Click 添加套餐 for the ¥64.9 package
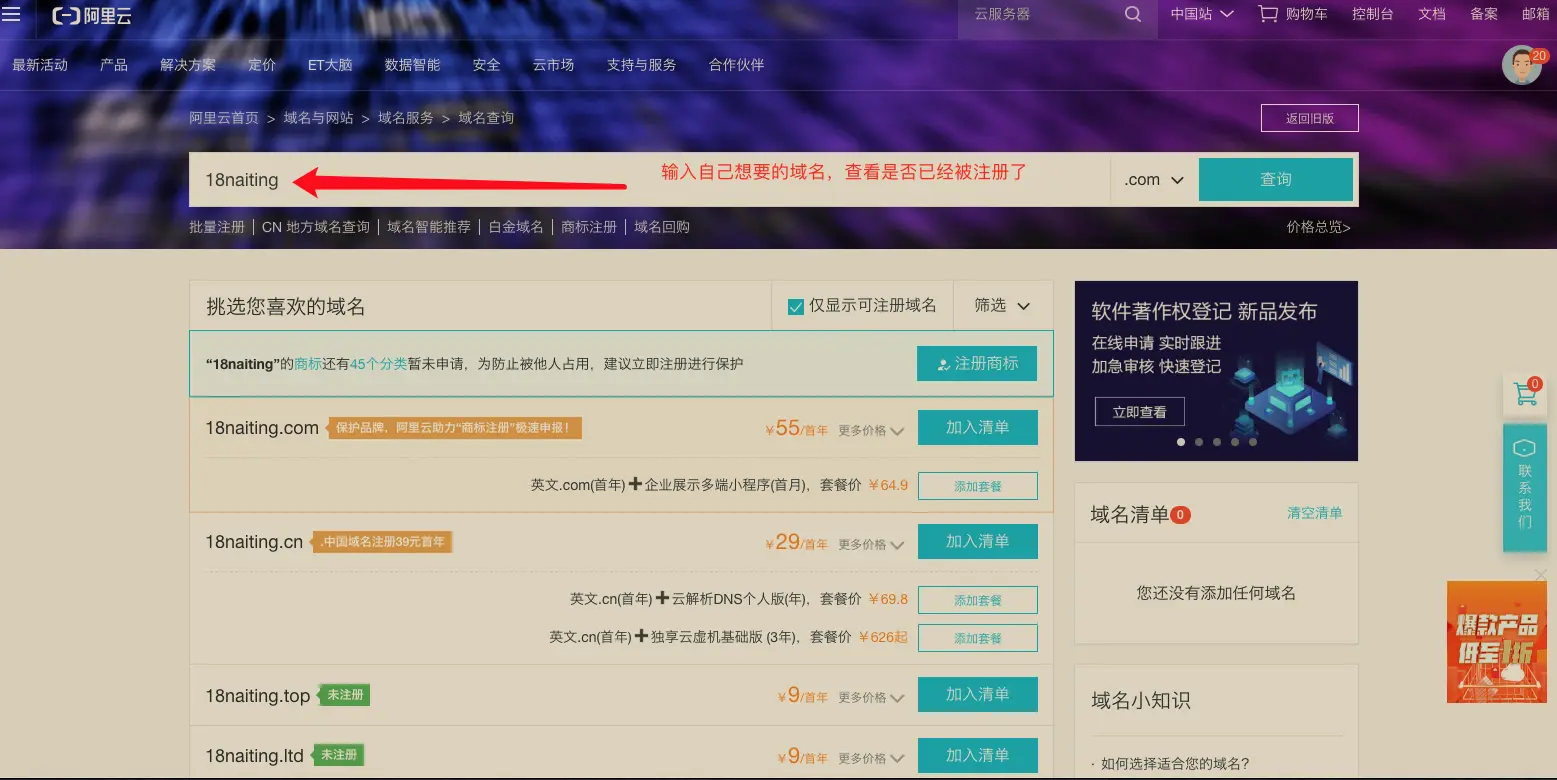Image resolution: width=1557 pixels, height=780 pixels. (x=977, y=486)
